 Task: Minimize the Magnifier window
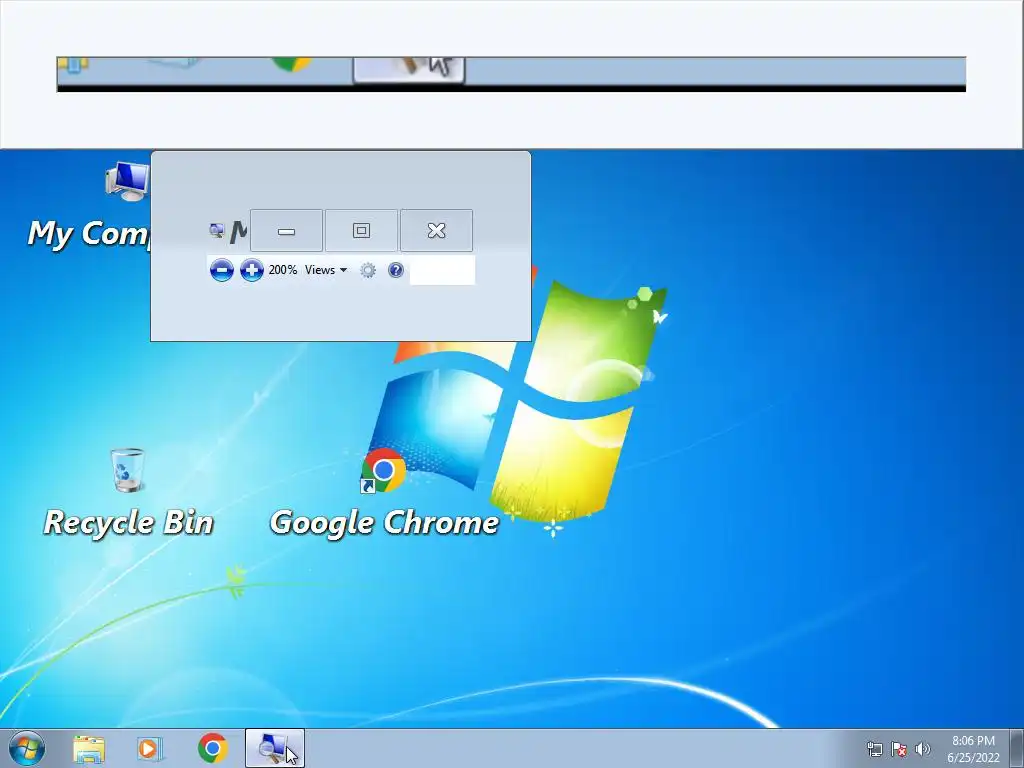(x=286, y=231)
